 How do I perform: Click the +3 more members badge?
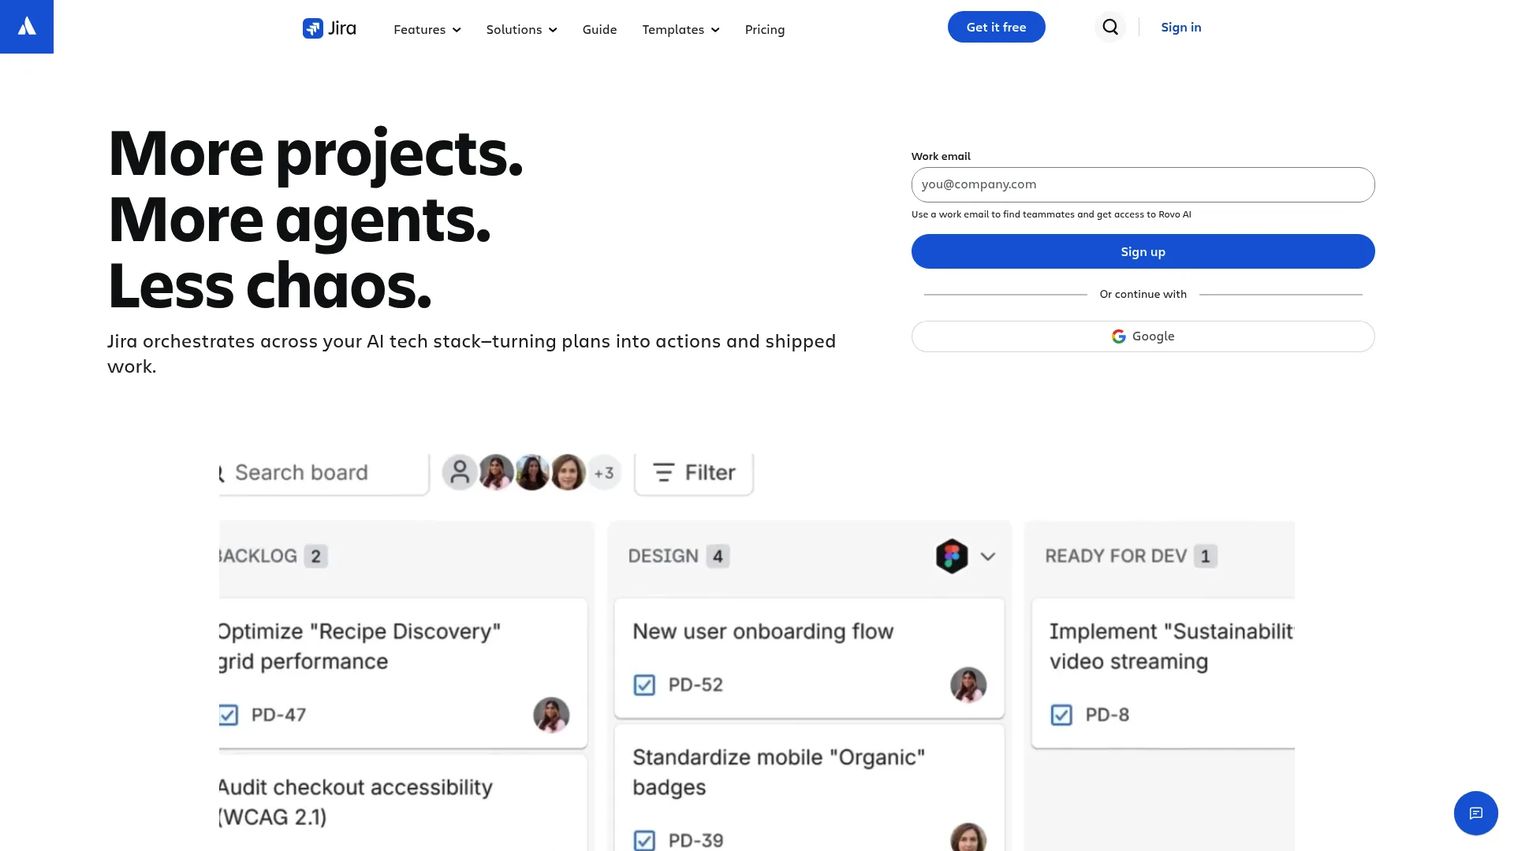click(604, 473)
